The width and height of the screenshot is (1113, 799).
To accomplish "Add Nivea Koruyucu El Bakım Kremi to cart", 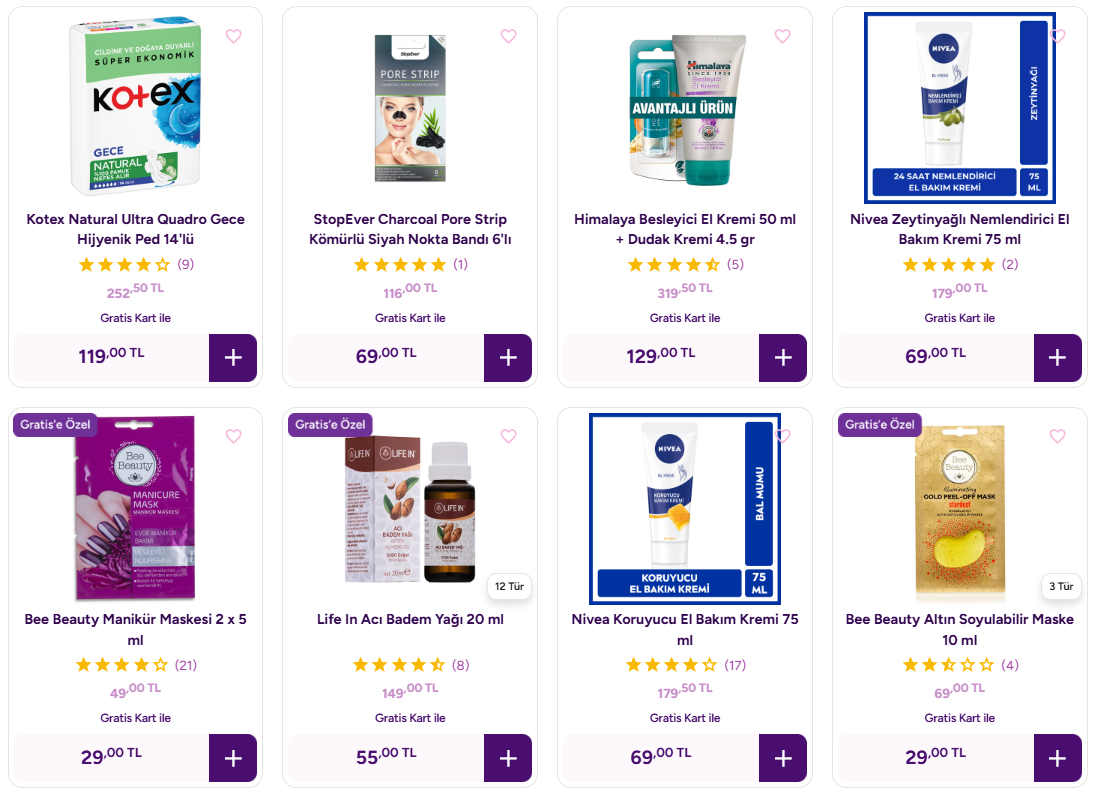I will (x=782, y=758).
